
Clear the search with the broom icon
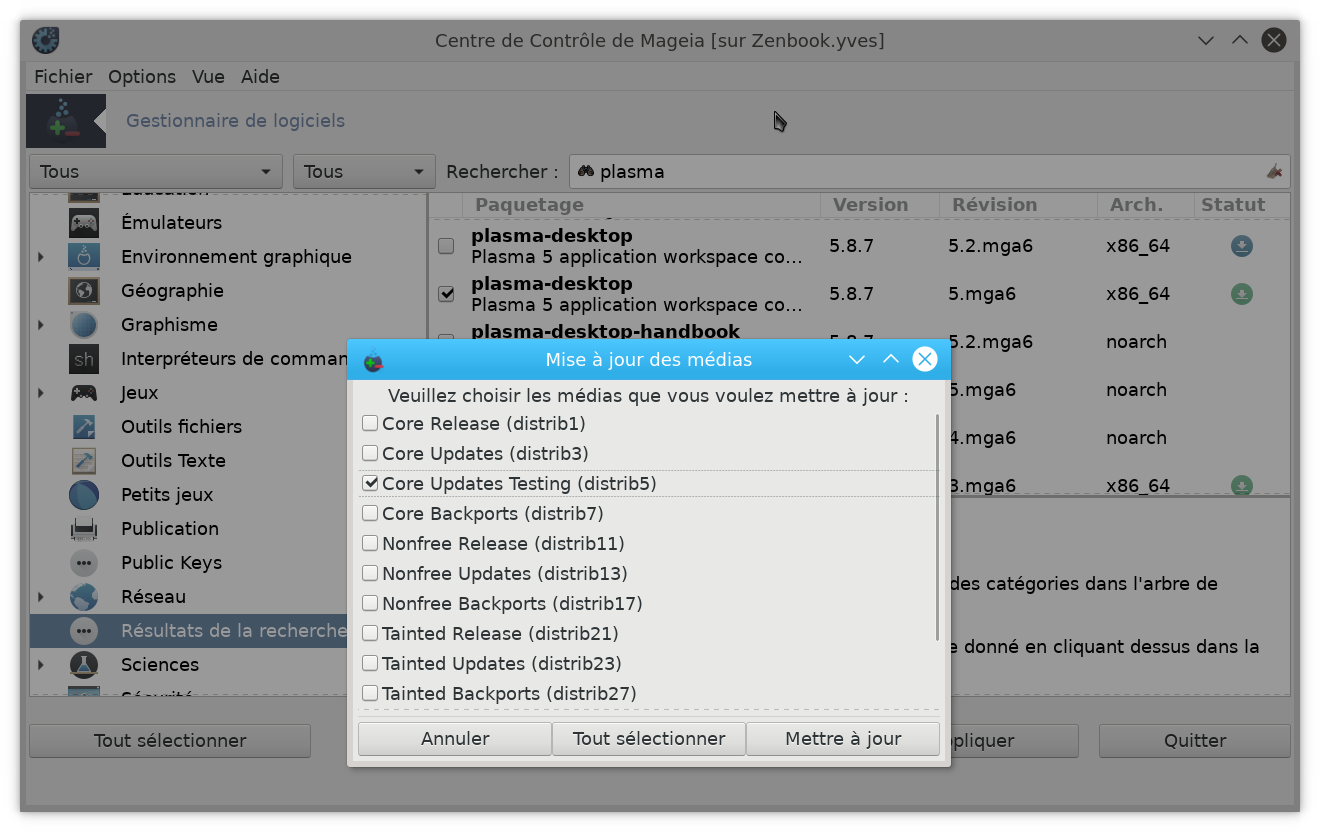(x=1274, y=171)
